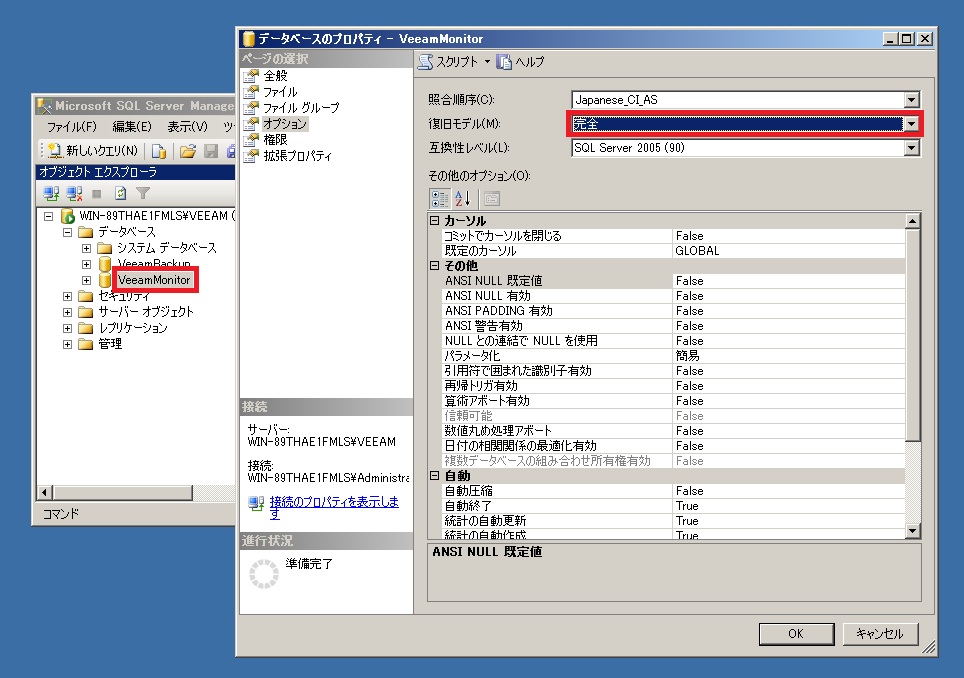
Task: Click Disconnect icon in Object Explorer toolbar
Action: (74, 194)
